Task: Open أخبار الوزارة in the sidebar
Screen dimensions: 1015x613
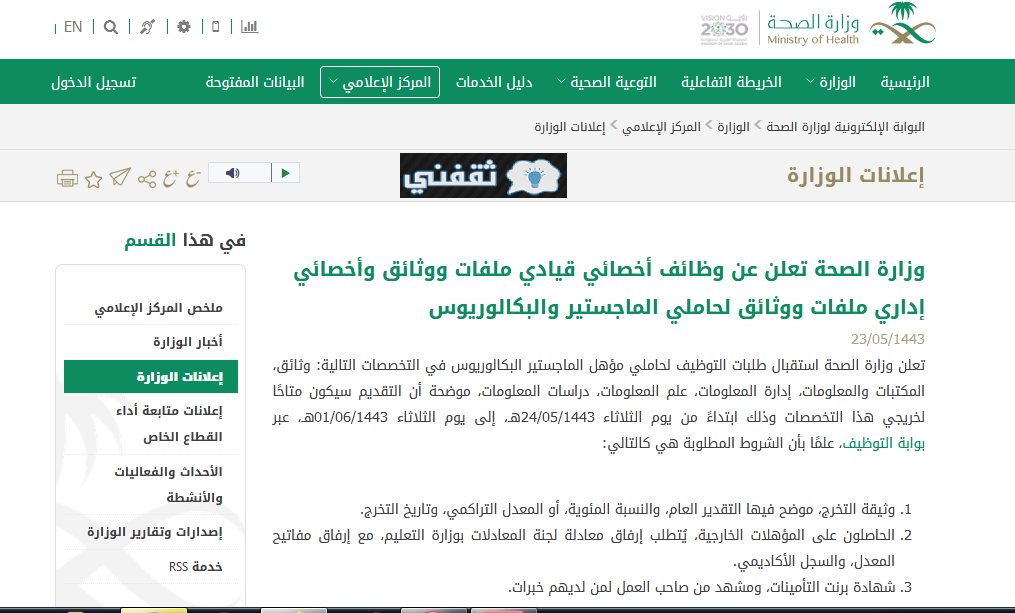Action: [x=188, y=342]
